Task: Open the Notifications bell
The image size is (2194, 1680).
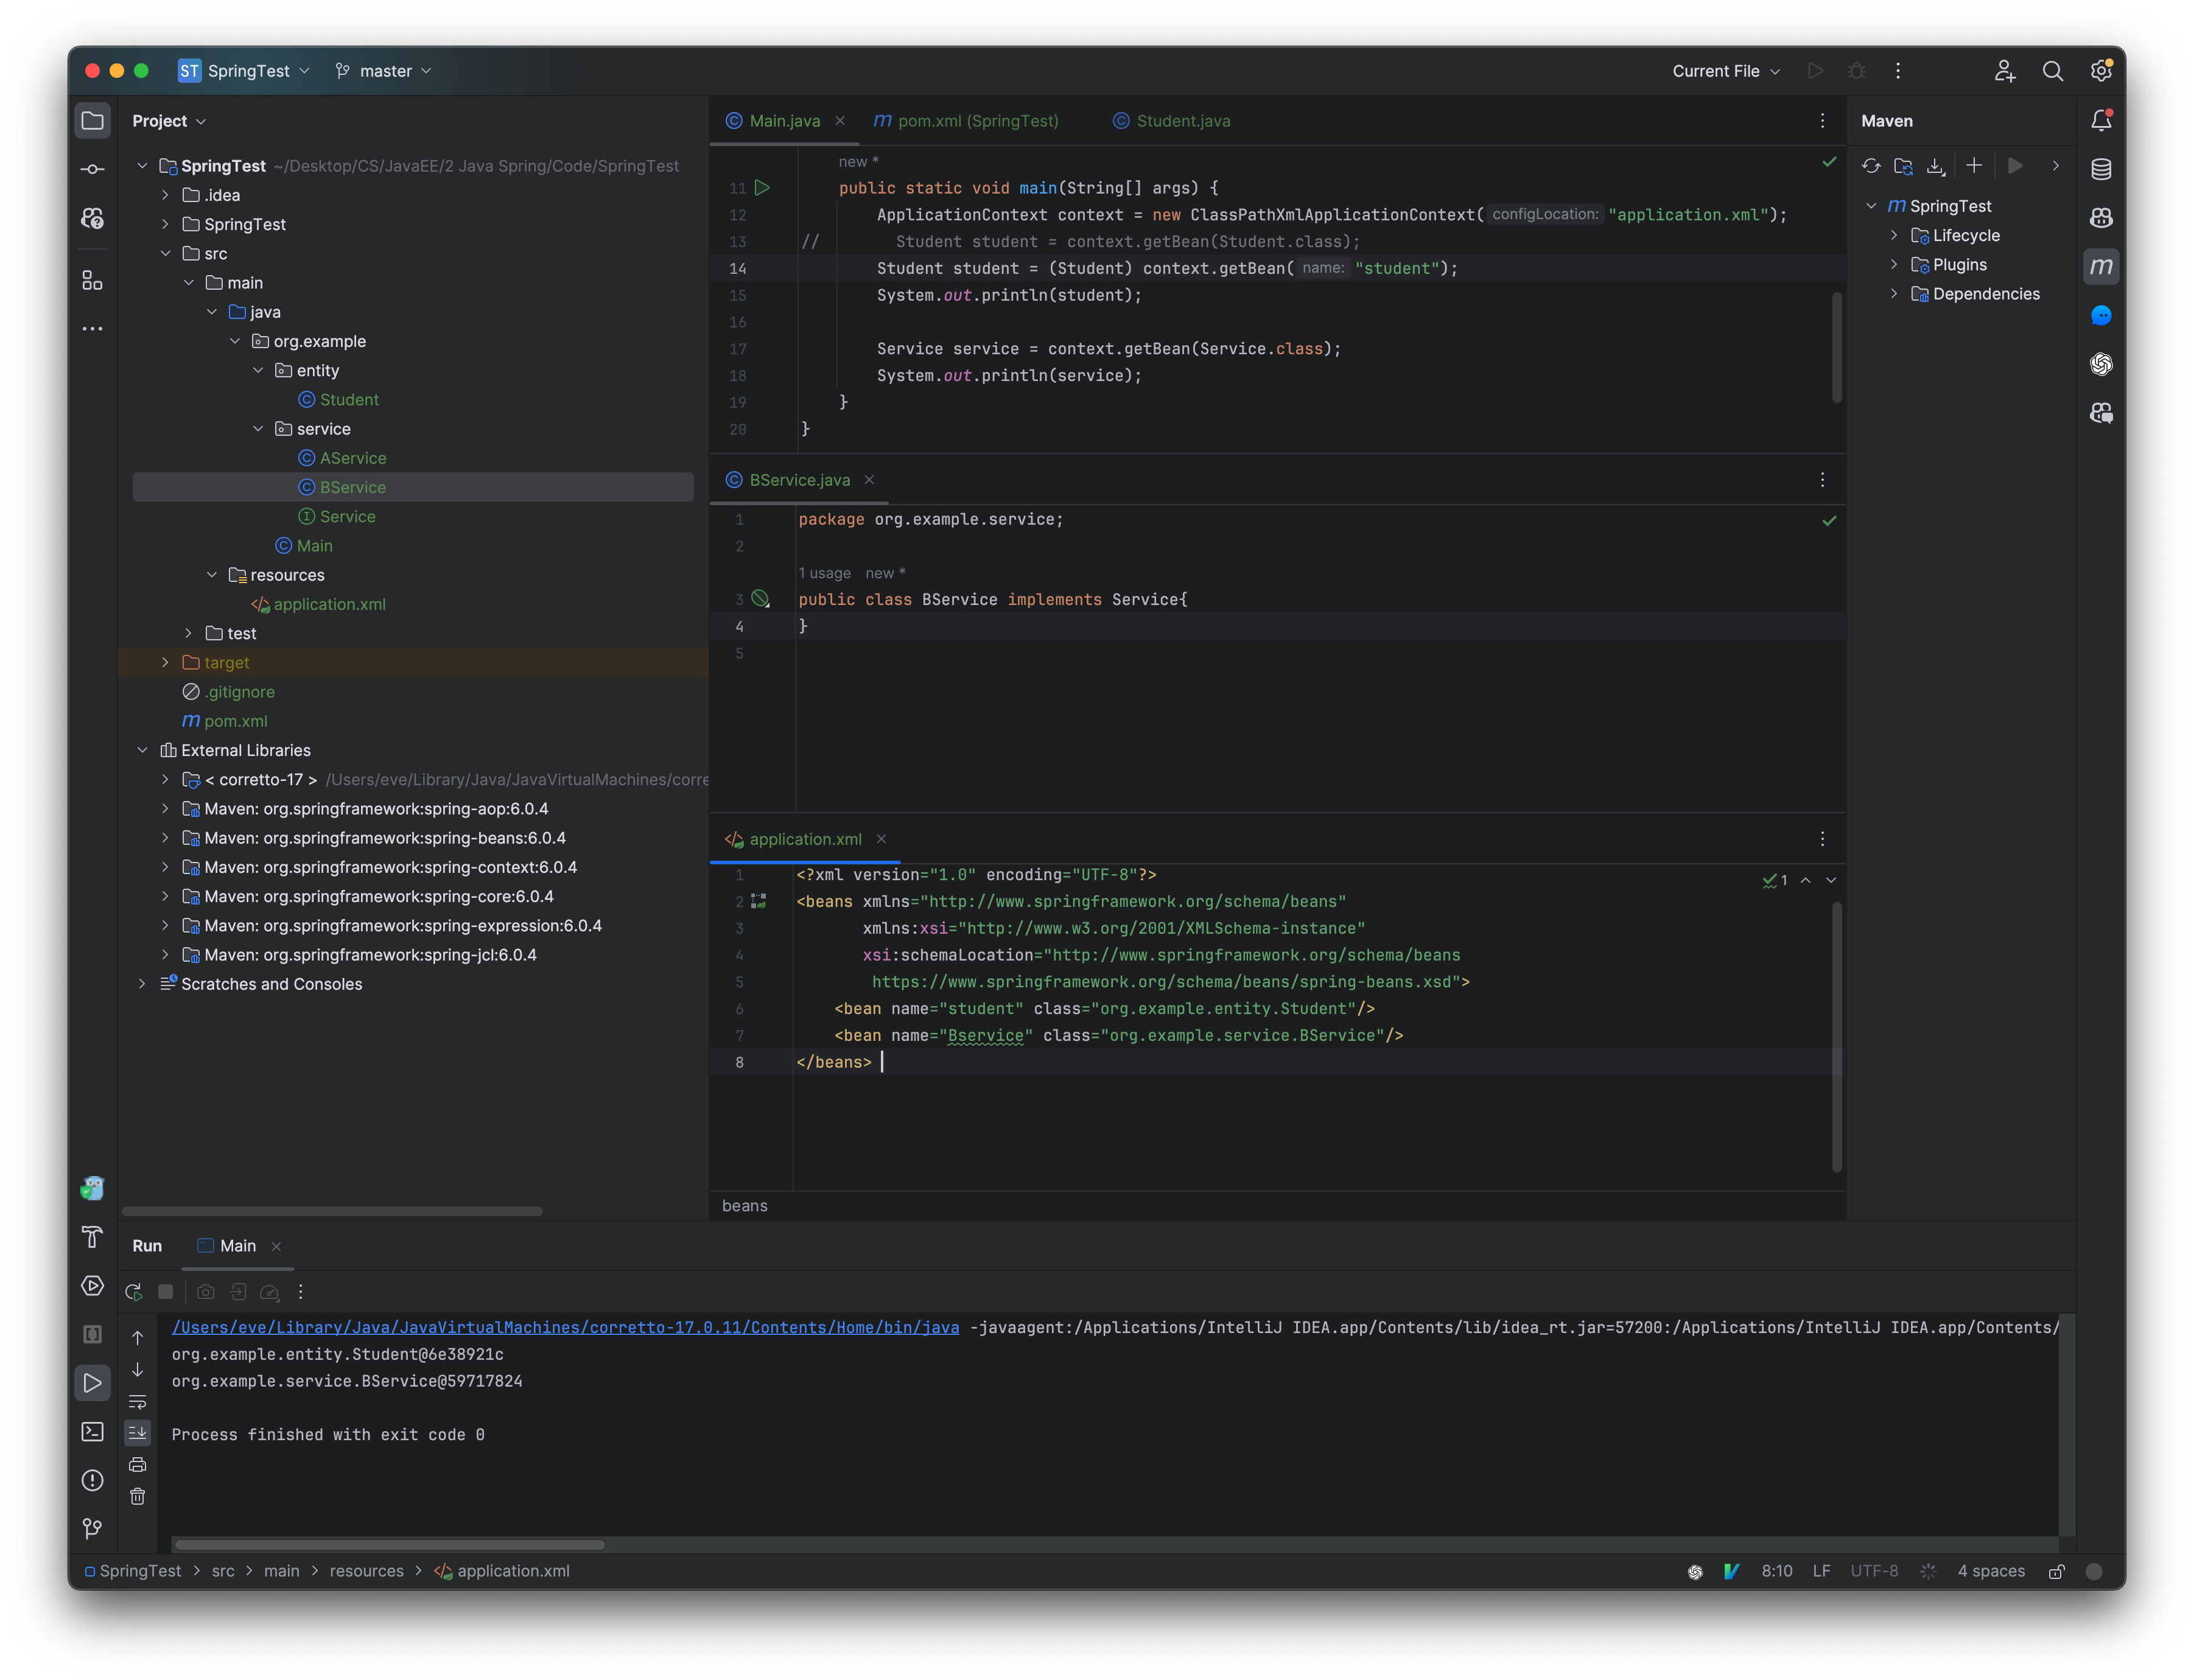Action: (2100, 119)
